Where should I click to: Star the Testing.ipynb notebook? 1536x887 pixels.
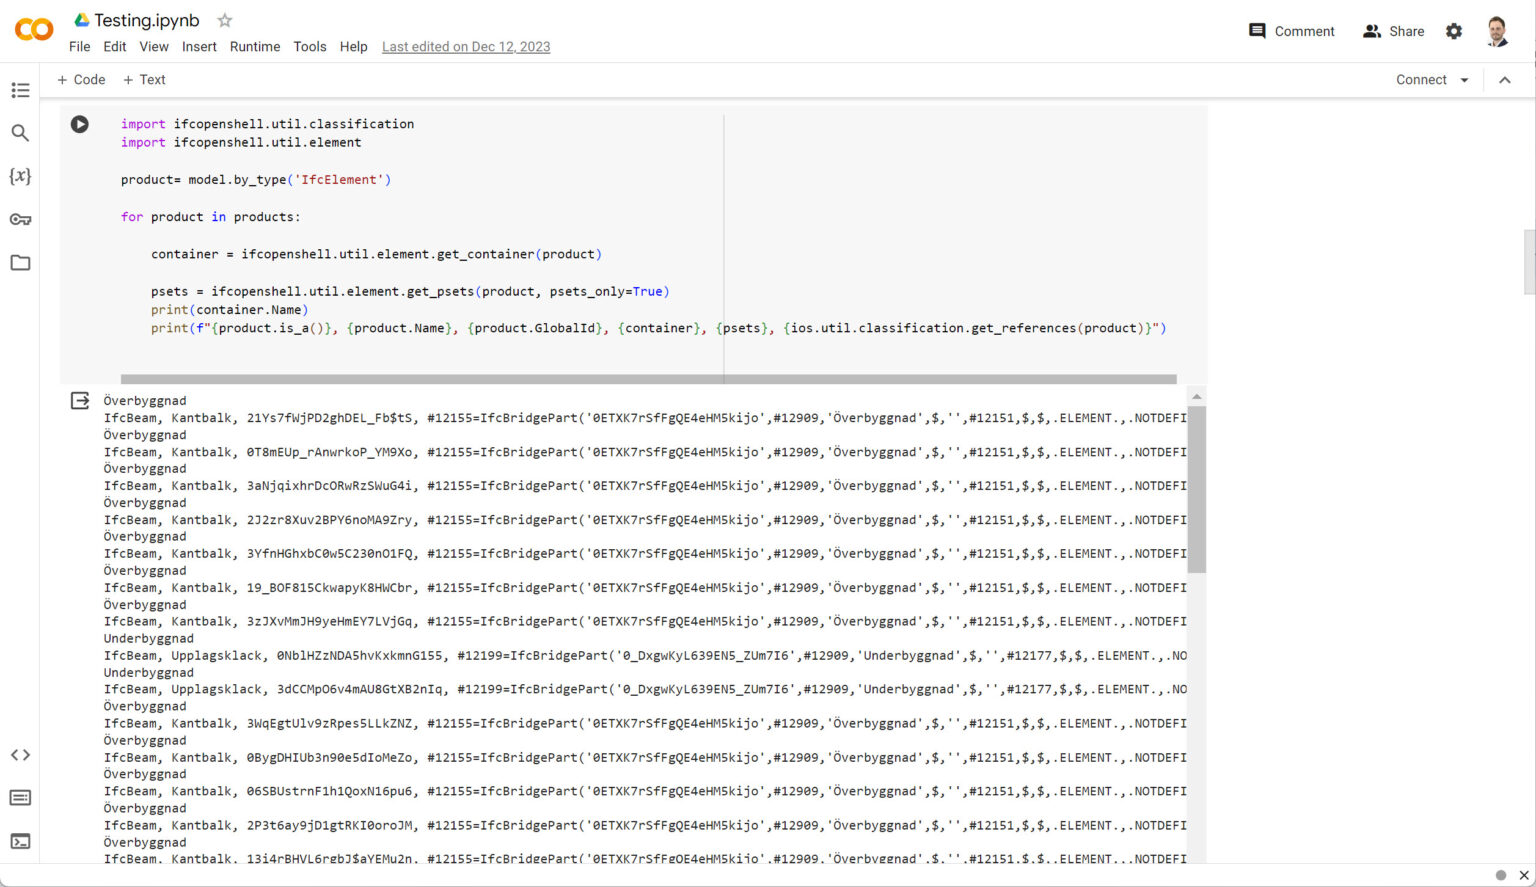224,19
